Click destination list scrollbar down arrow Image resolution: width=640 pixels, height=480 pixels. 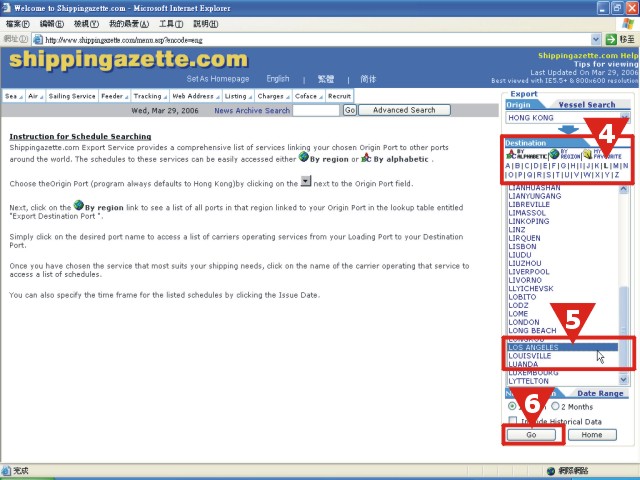pos(624,380)
